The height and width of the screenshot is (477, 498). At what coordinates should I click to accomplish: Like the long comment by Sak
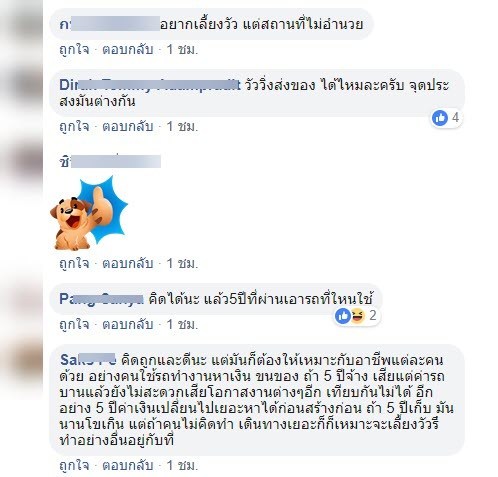coord(74,465)
